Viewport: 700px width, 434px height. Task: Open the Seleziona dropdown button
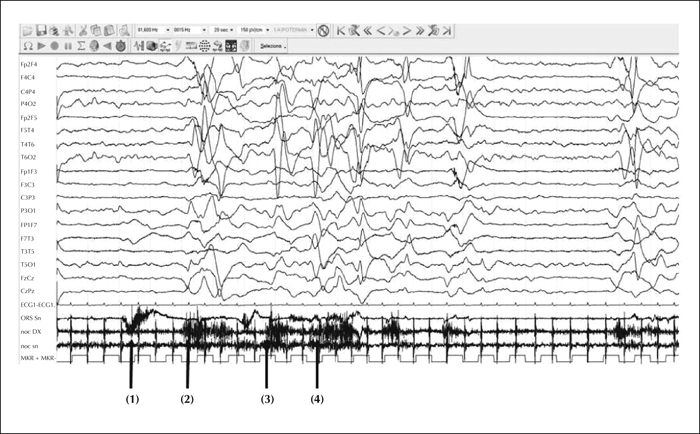tap(273, 46)
